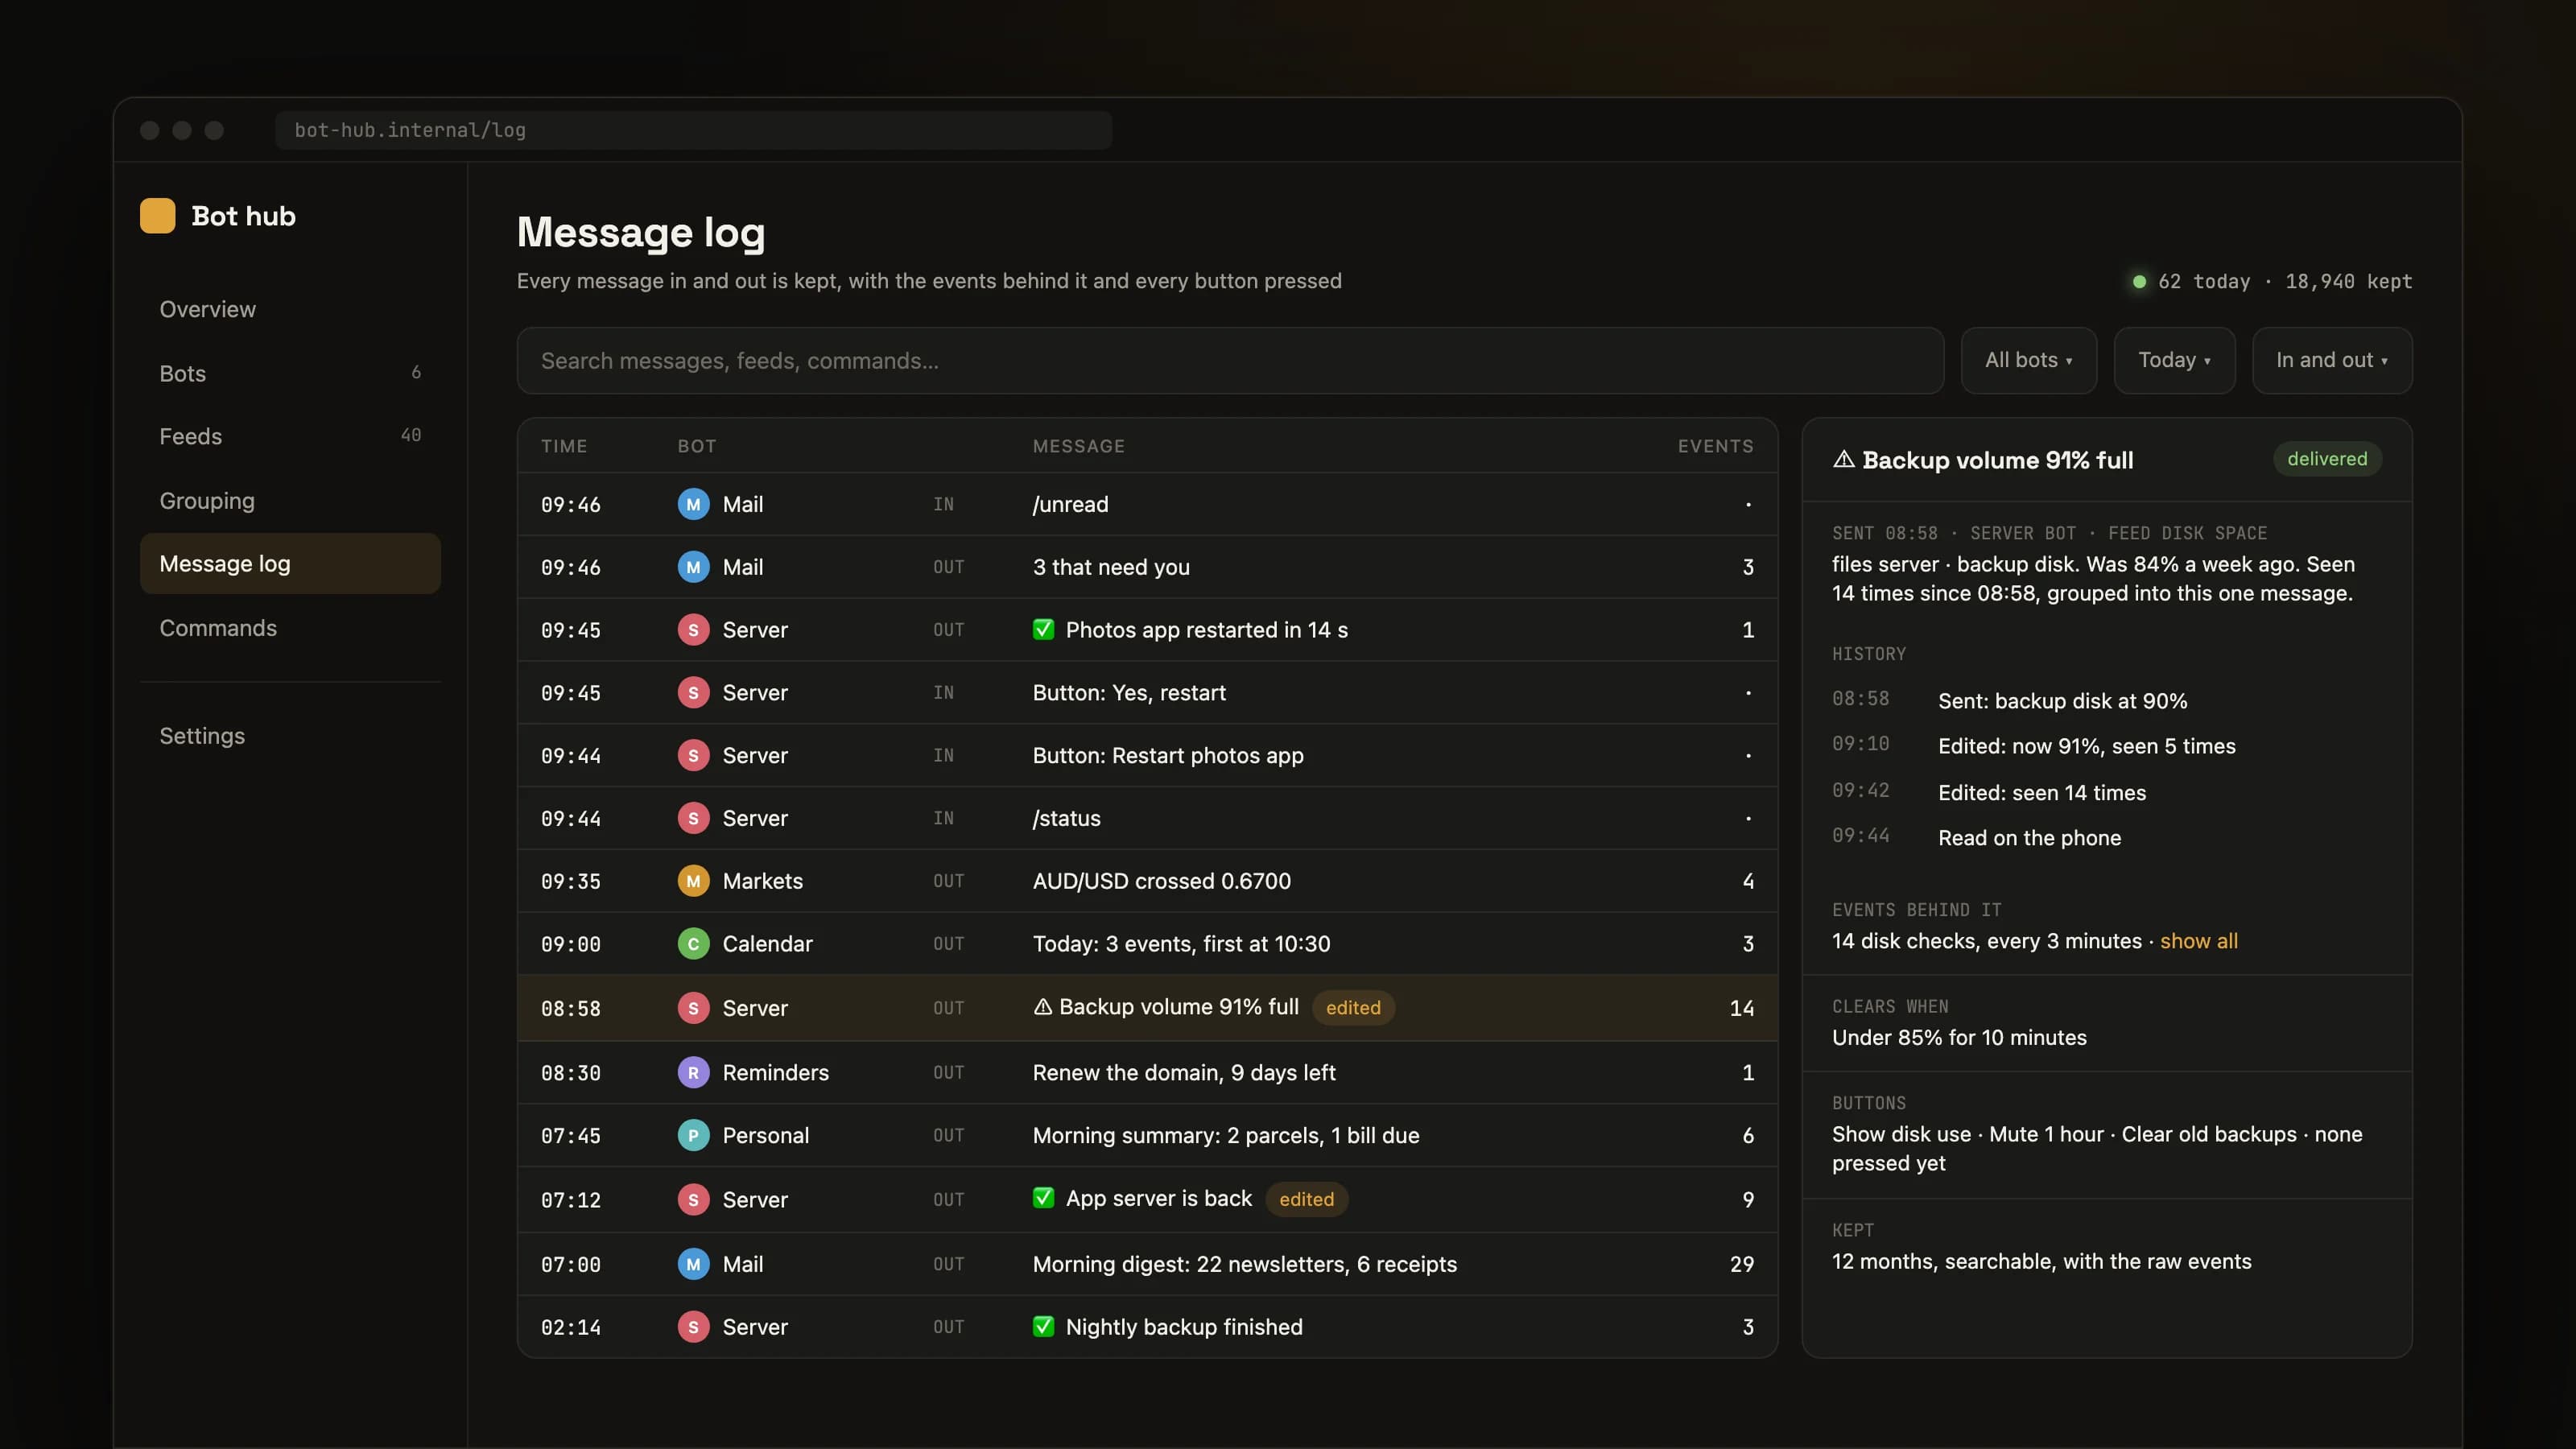Select 'Morning summary: 2 parcels, 1 bill due'

pyautogui.click(x=1226, y=1135)
